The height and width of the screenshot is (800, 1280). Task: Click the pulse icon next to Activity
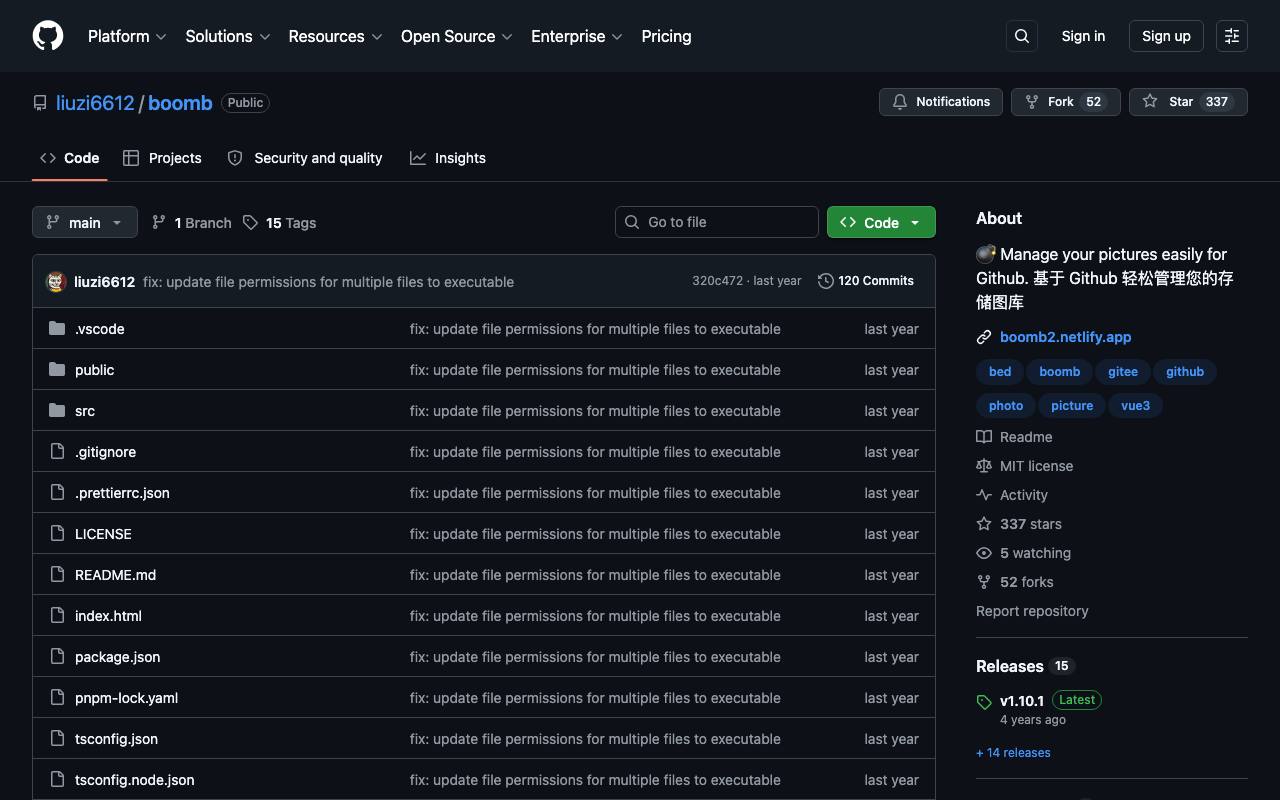point(984,495)
